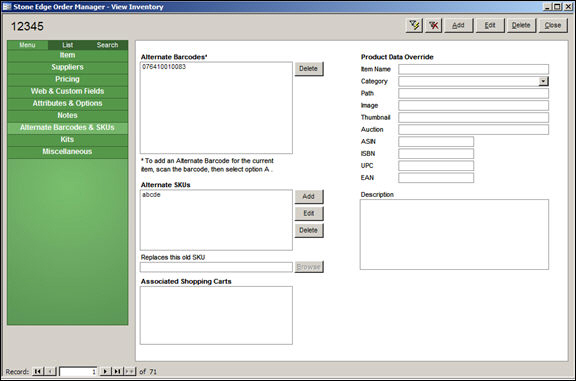
Task: Click Add next to Alternate SKUs
Action: [309, 197]
